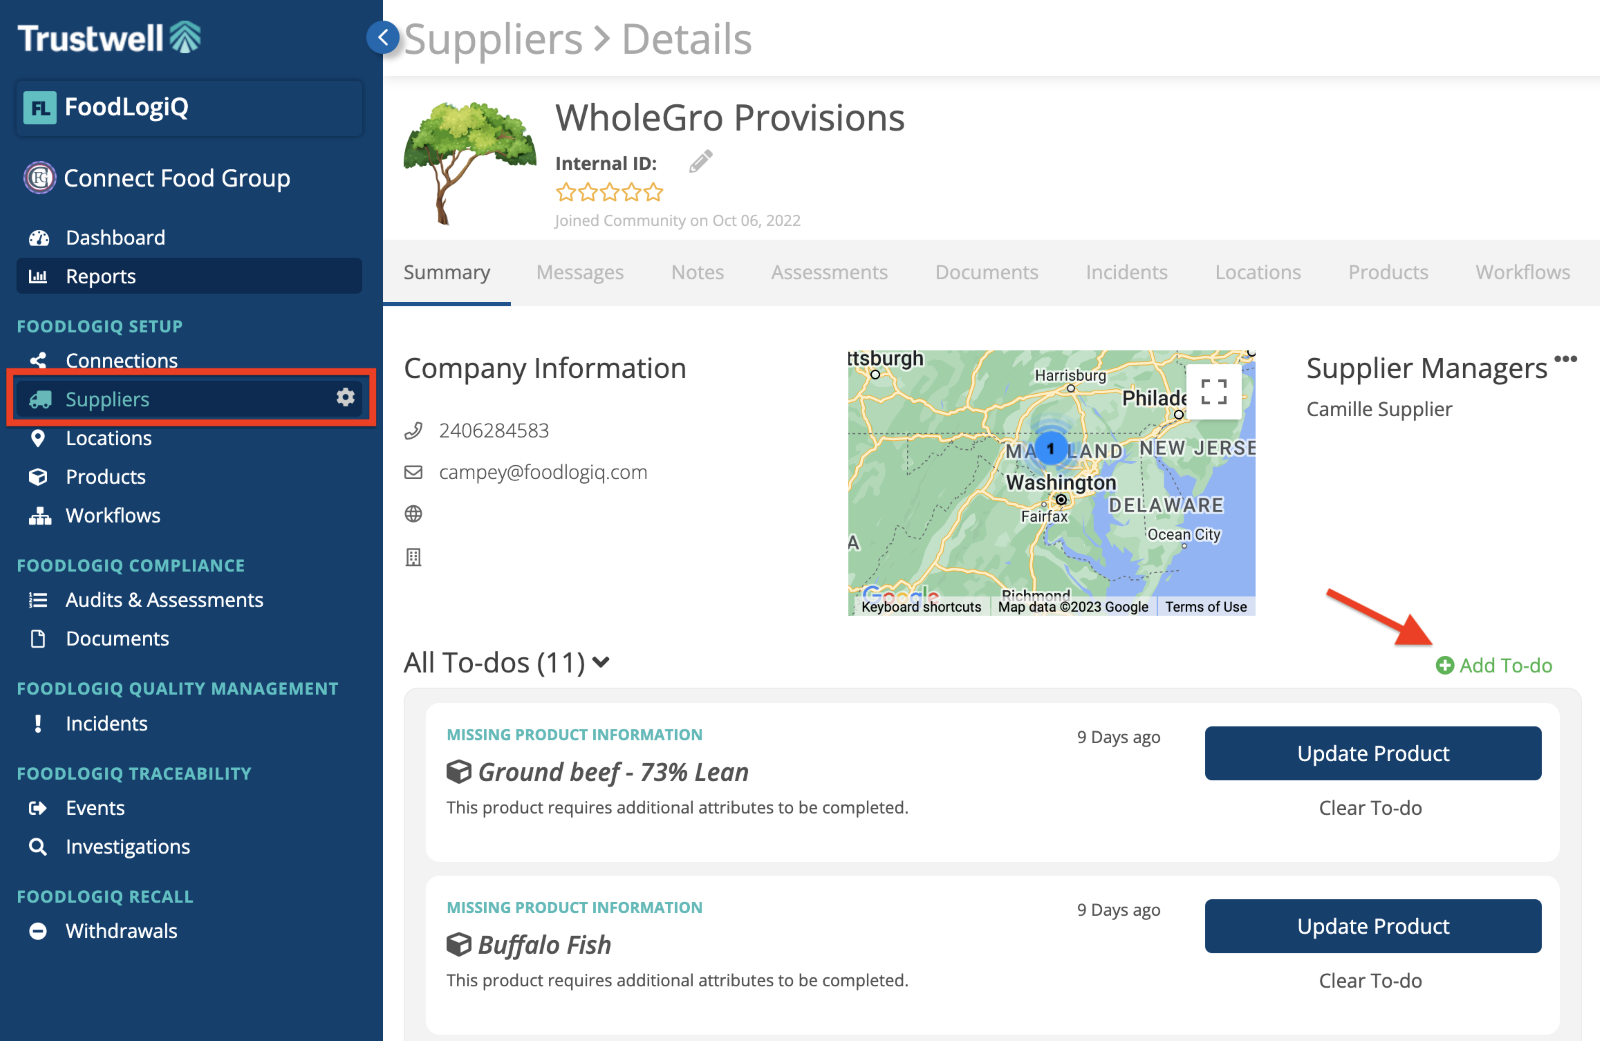Click Update Product for Buffalo Fish

pyautogui.click(x=1373, y=926)
